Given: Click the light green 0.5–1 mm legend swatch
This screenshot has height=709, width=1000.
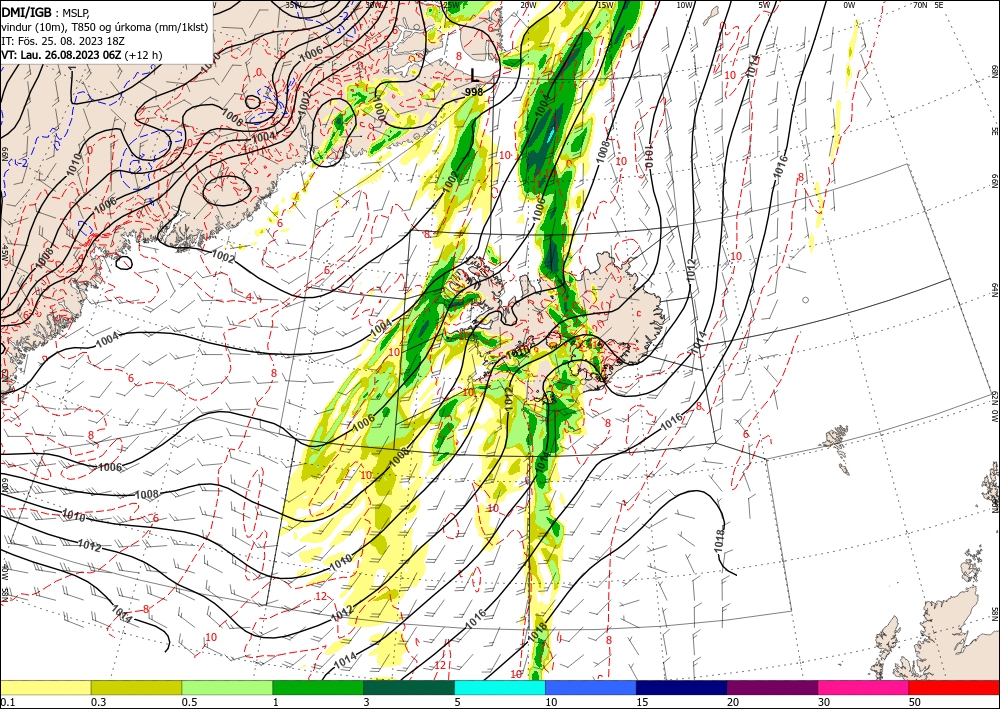Looking at the screenshot, I should pyautogui.click(x=227, y=687).
